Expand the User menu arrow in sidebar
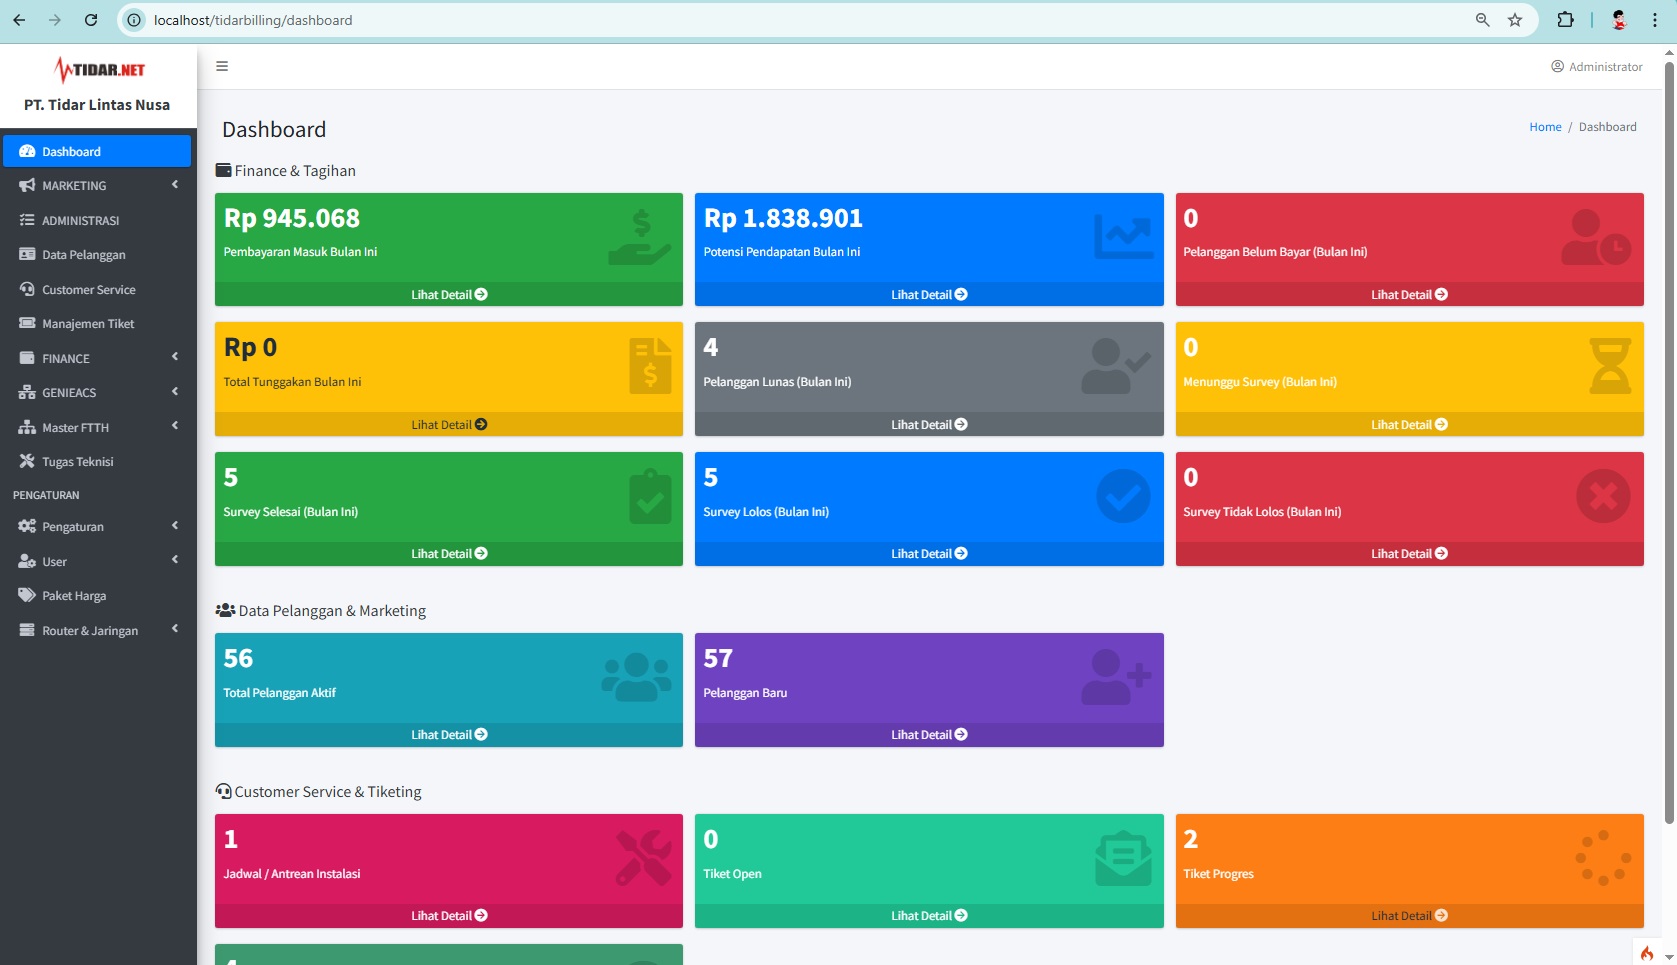The width and height of the screenshot is (1677, 965). coord(175,560)
